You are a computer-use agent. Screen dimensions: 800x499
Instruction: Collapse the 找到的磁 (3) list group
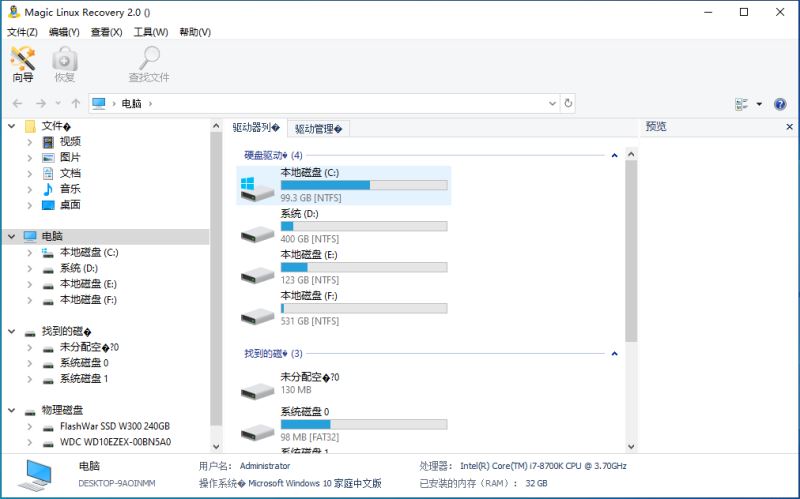click(614, 354)
